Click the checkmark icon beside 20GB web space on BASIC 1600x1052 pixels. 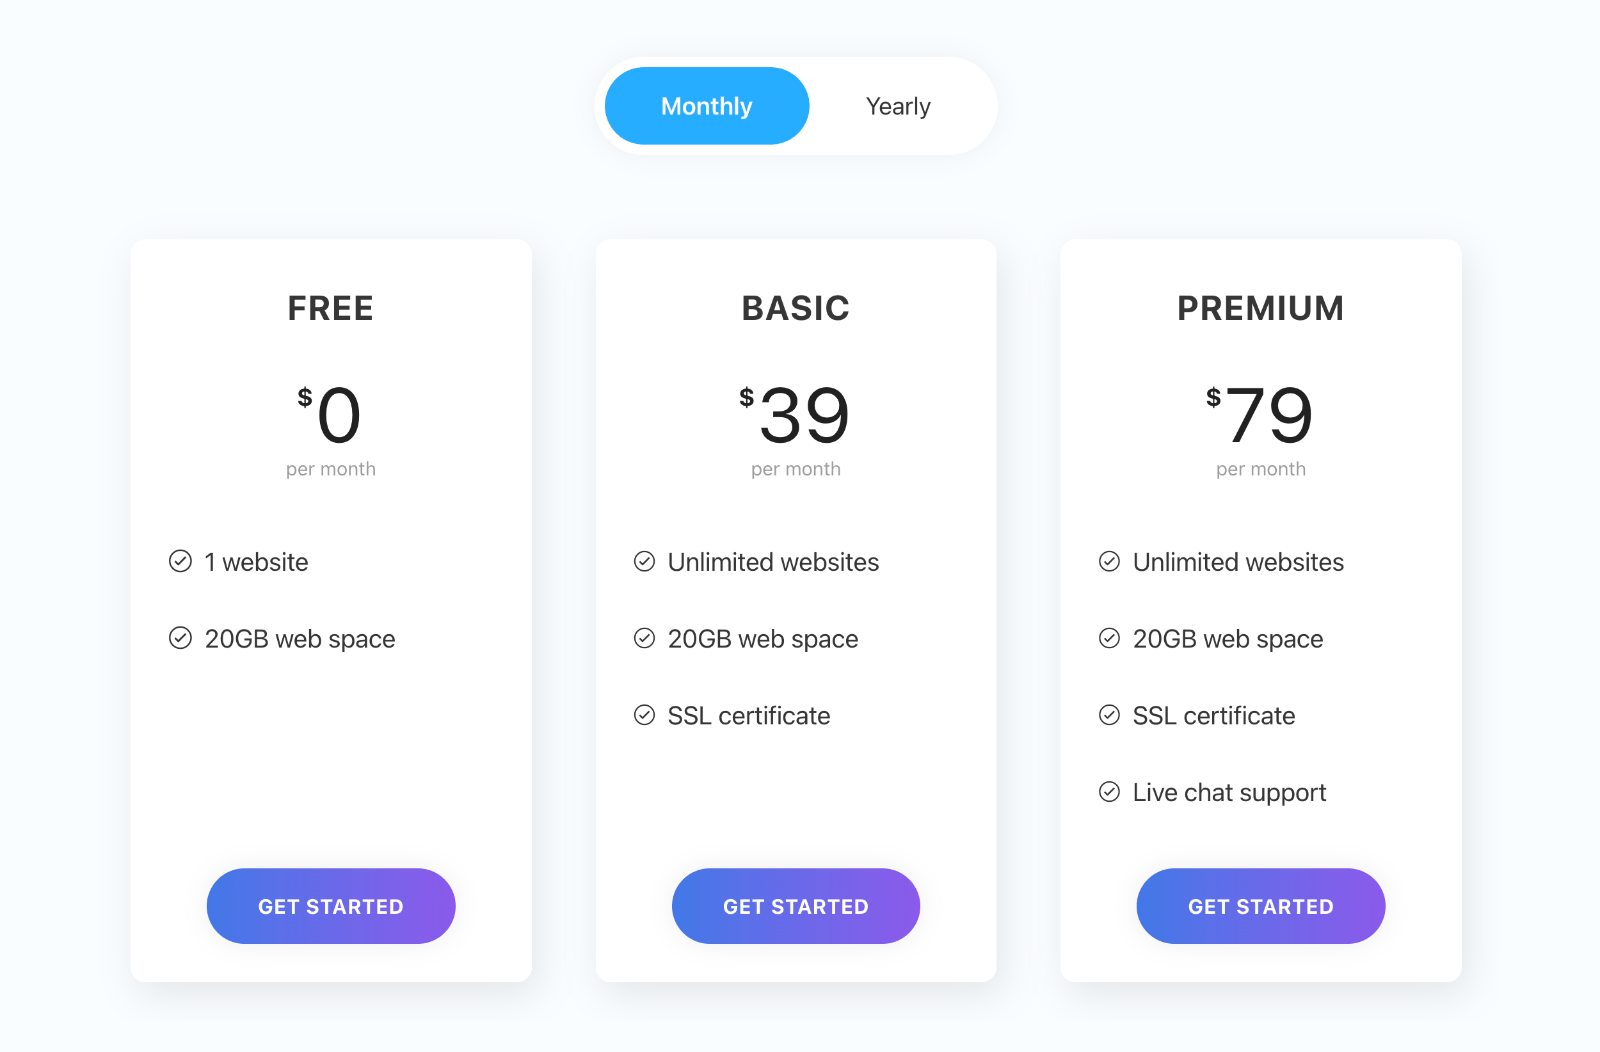645,637
